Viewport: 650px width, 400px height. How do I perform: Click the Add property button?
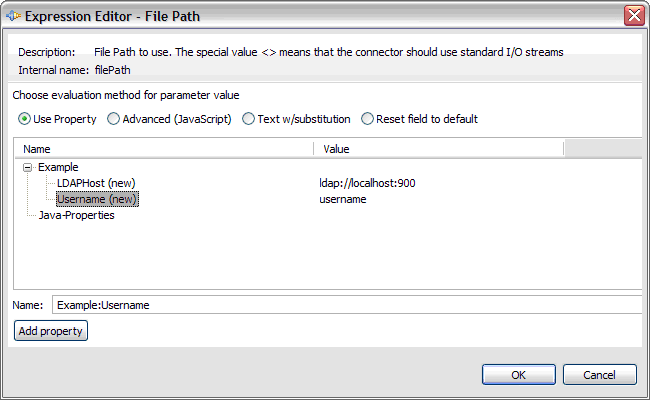pos(51,331)
